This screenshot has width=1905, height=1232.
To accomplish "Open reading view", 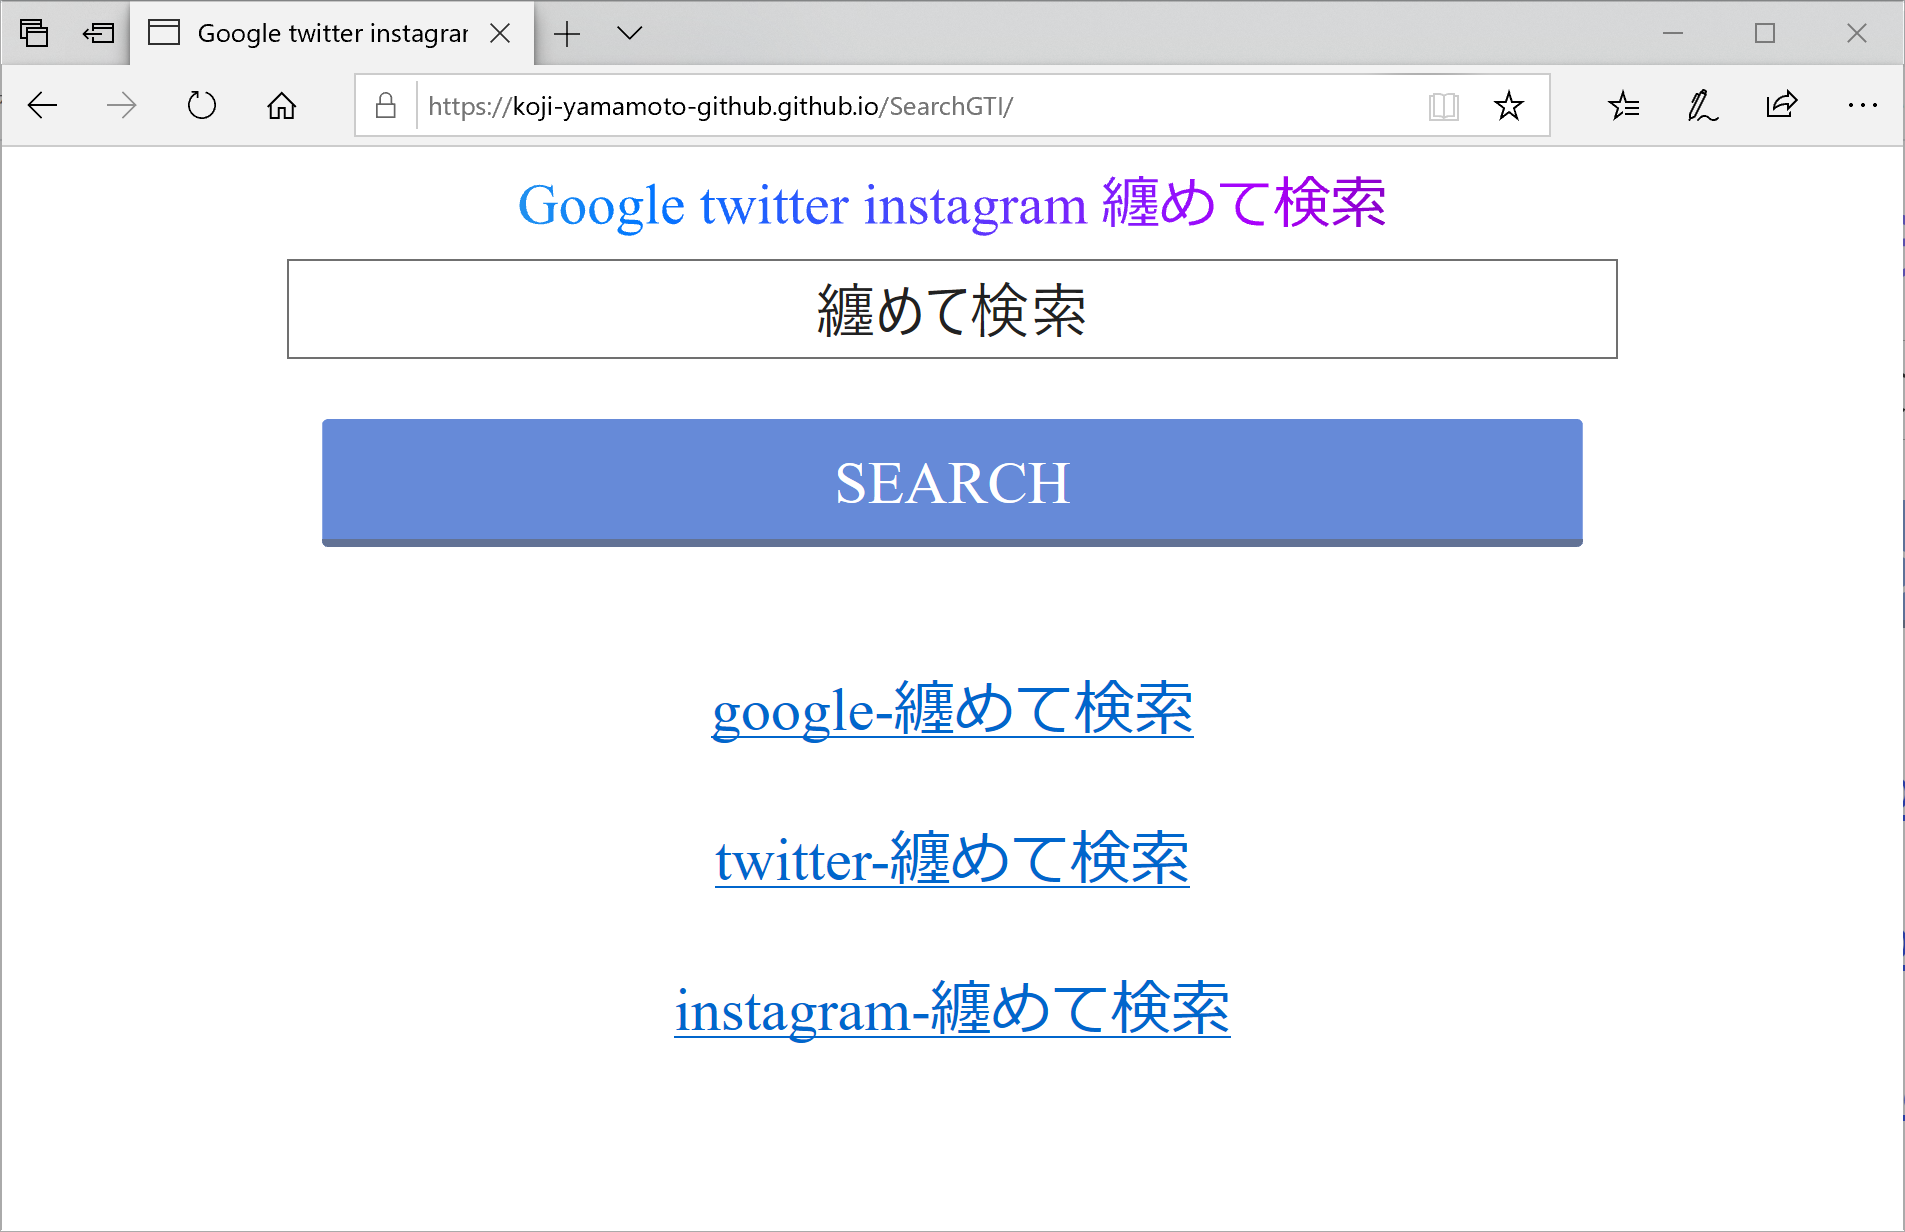I will click(1443, 106).
